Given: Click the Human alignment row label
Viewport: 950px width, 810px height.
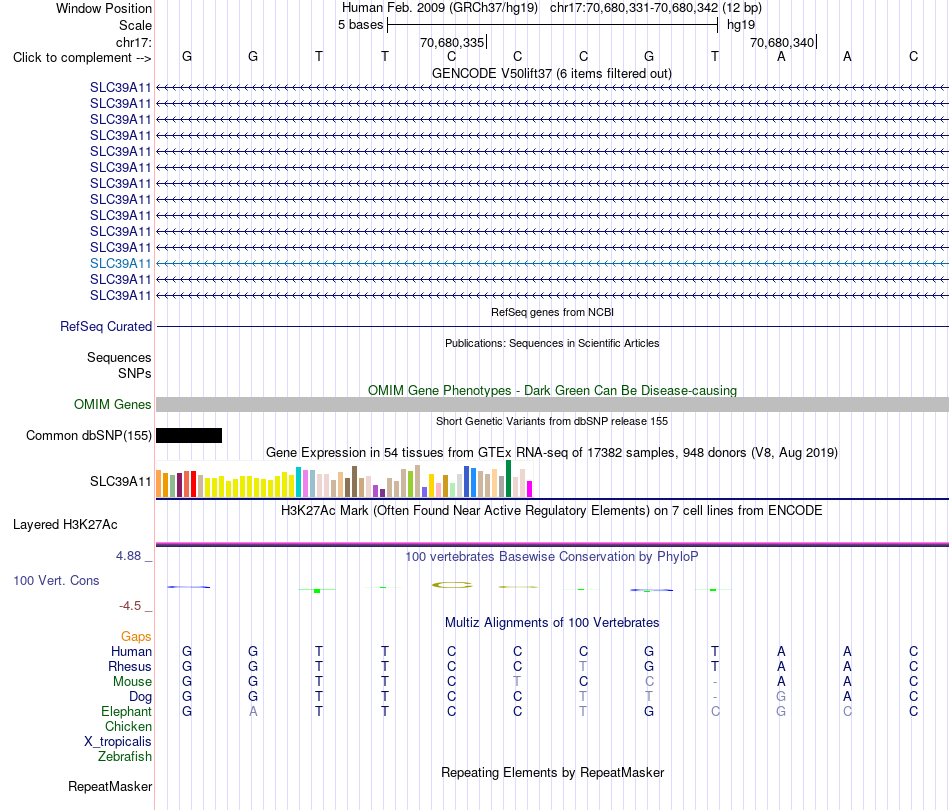Looking at the screenshot, I should pos(131,651).
